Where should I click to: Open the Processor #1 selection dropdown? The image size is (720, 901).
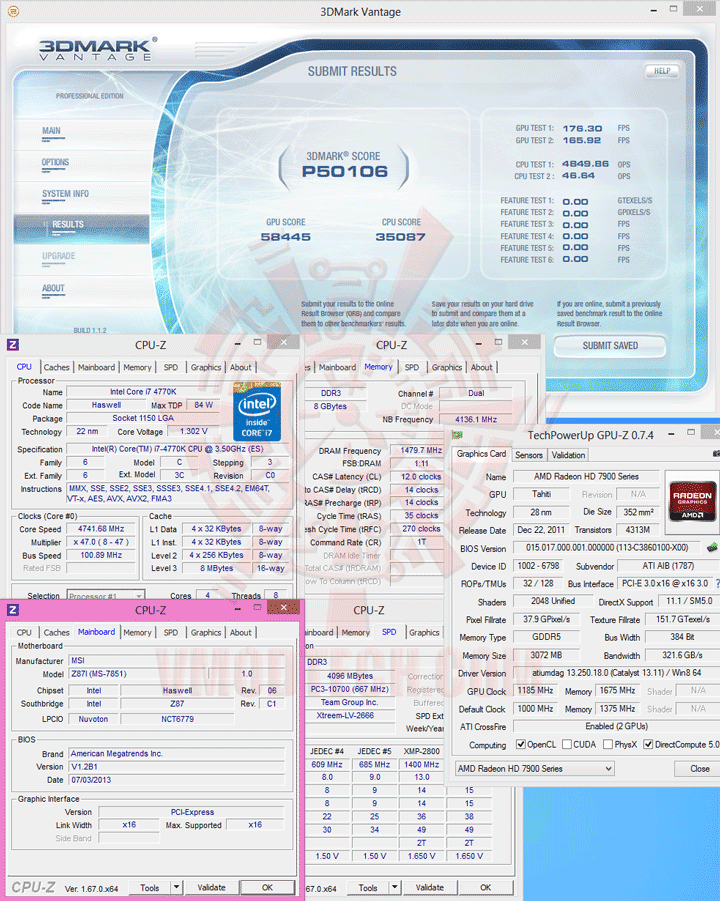[106, 595]
